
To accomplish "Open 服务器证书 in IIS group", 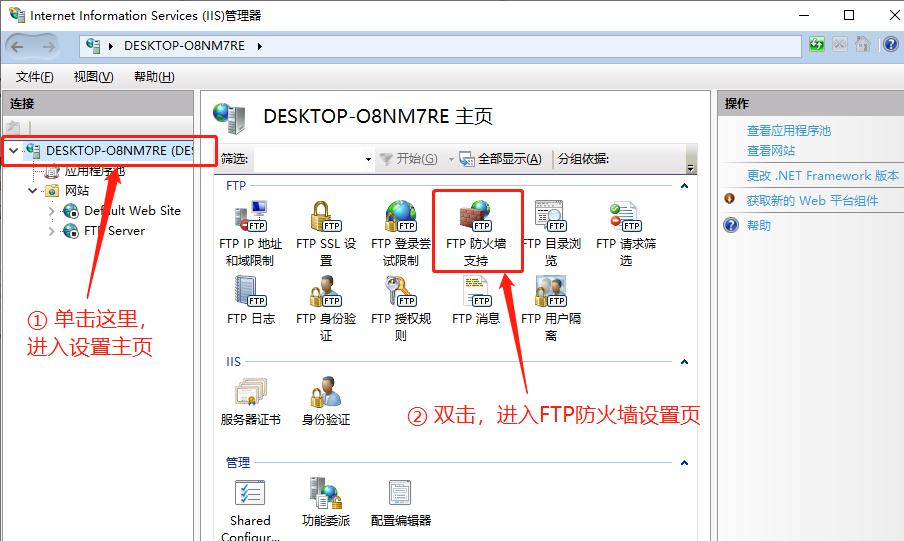I will click(250, 401).
